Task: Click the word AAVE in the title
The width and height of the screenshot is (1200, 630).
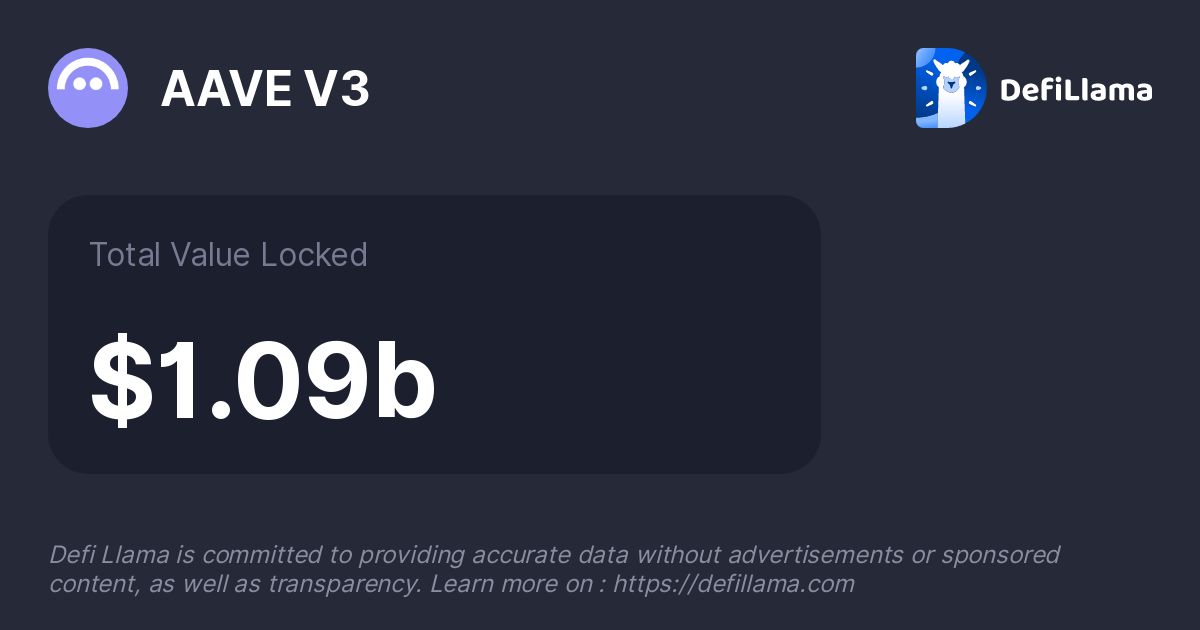Action: pos(224,89)
